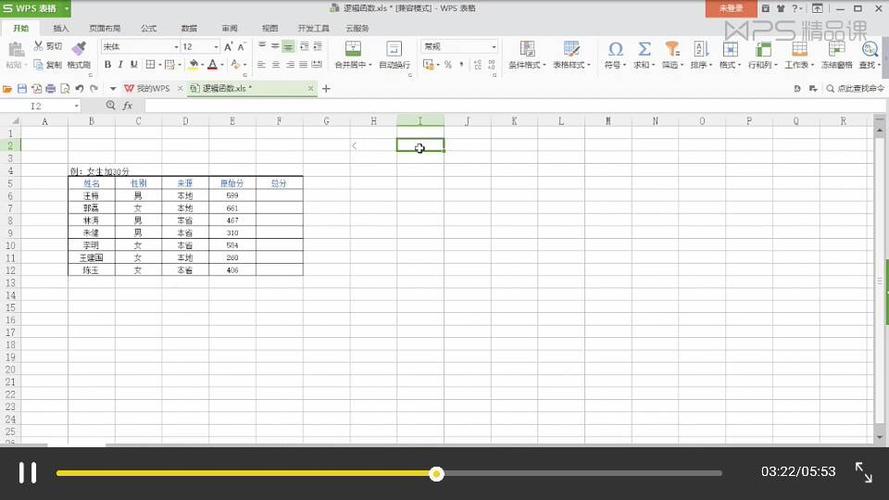Open the font color dropdown arrow
The height and width of the screenshot is (500, 889).
tap(222, 65)
